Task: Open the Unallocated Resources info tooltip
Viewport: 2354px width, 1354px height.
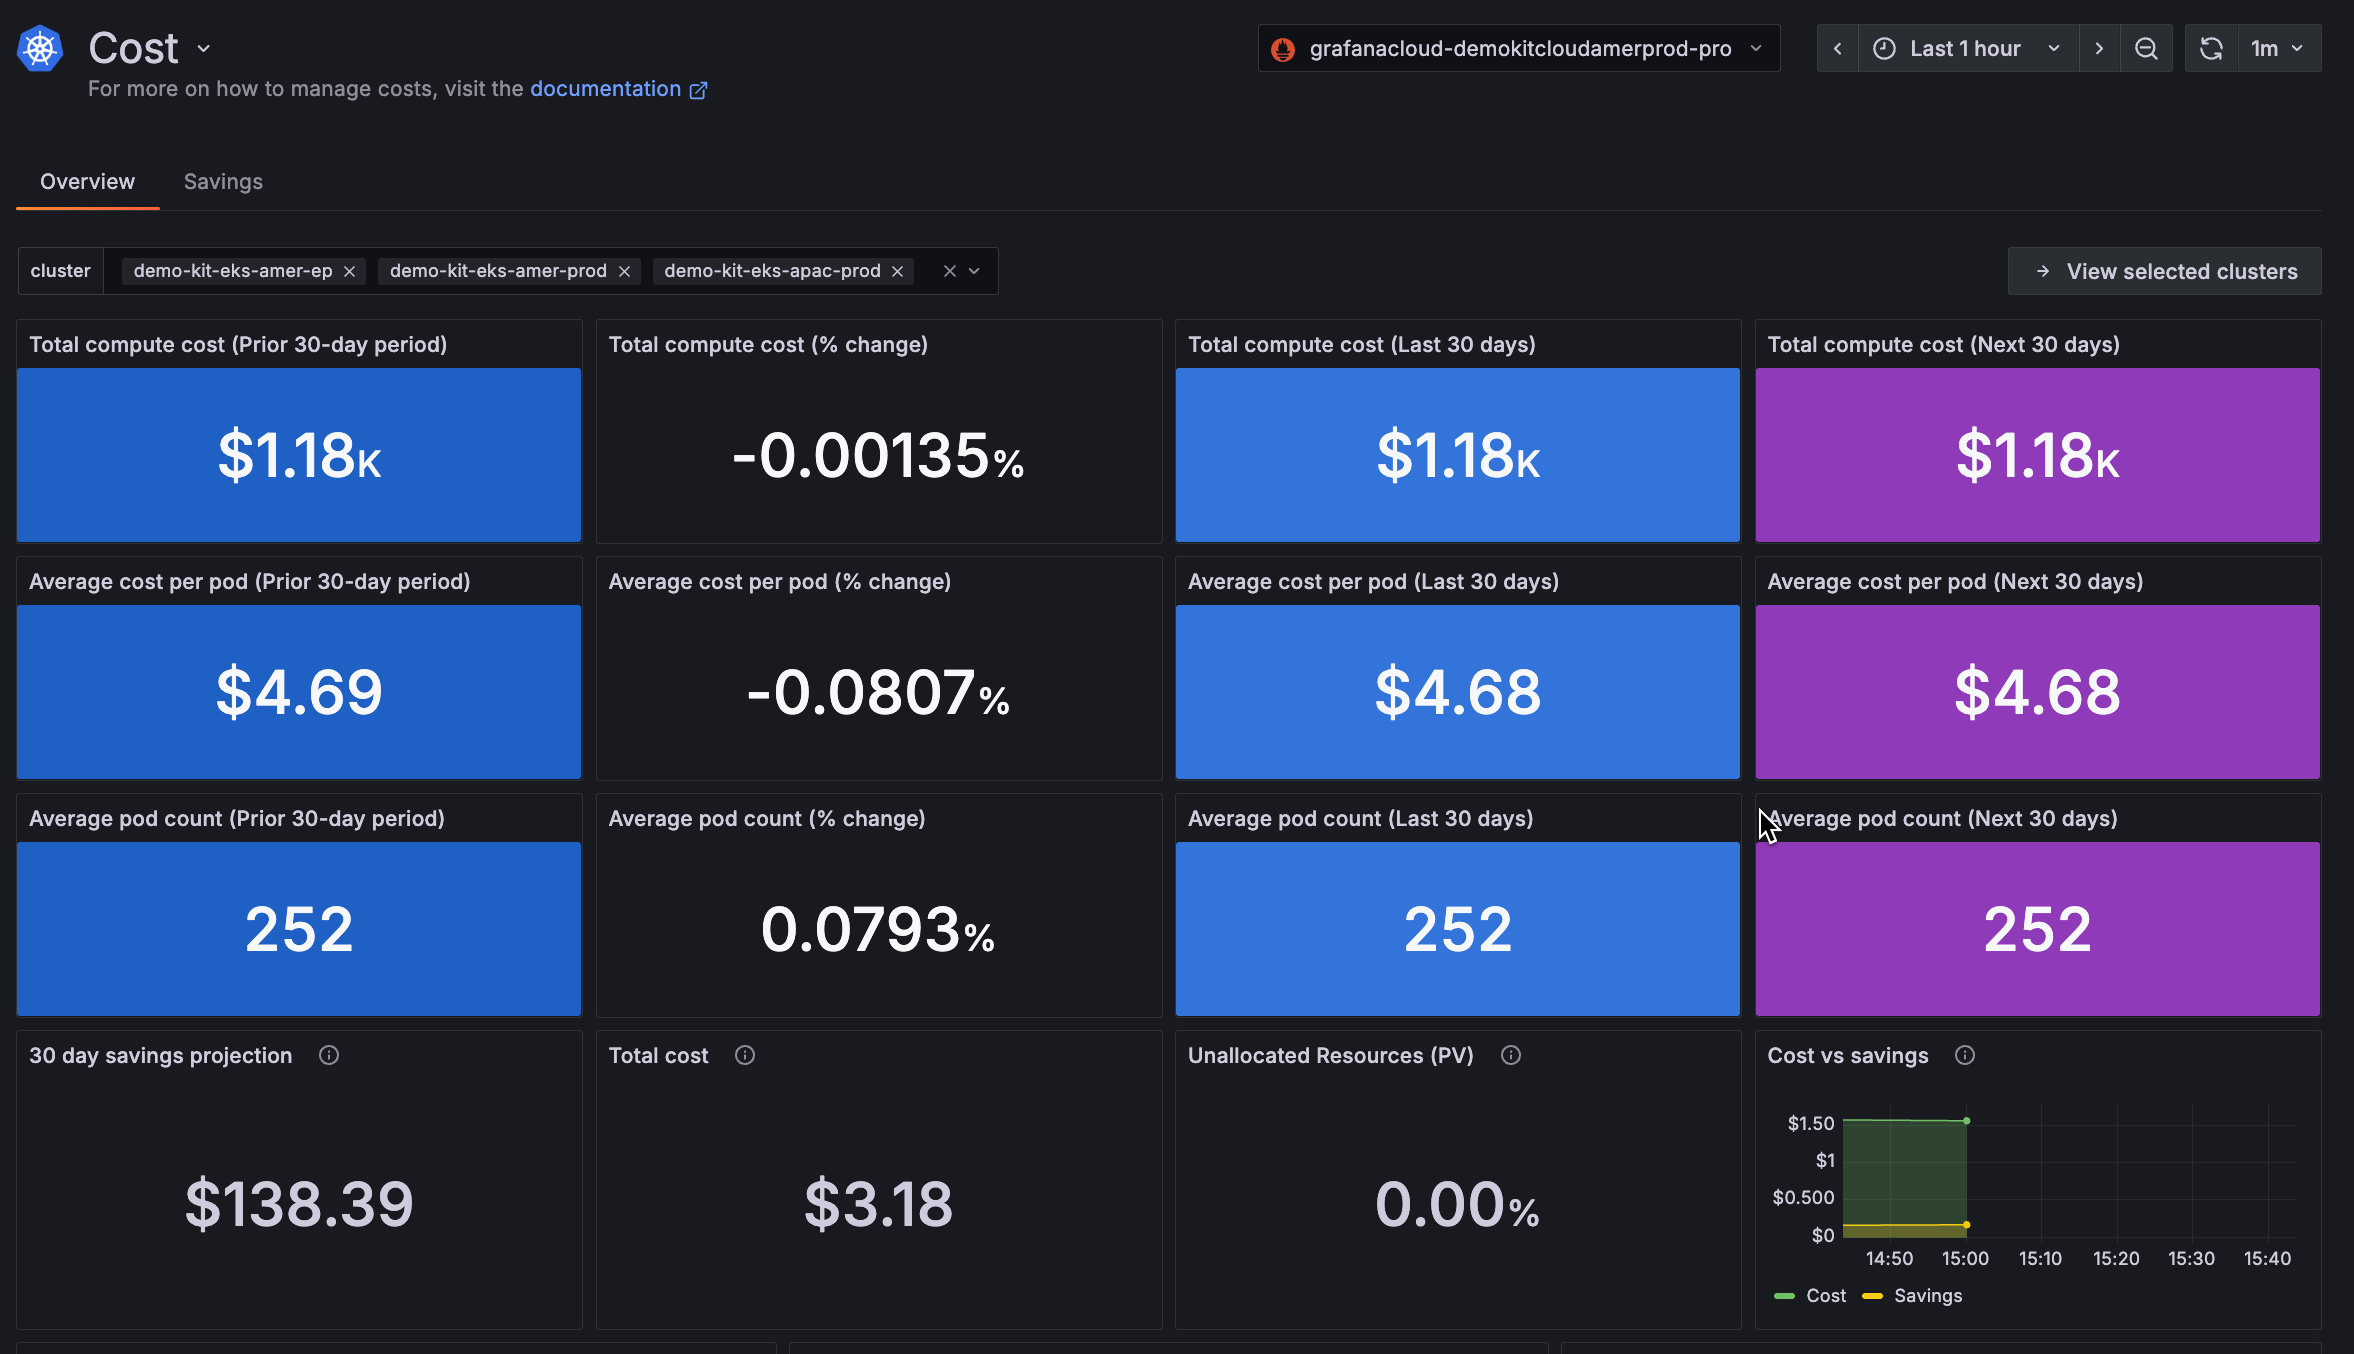Action: coord(1511,1055)
